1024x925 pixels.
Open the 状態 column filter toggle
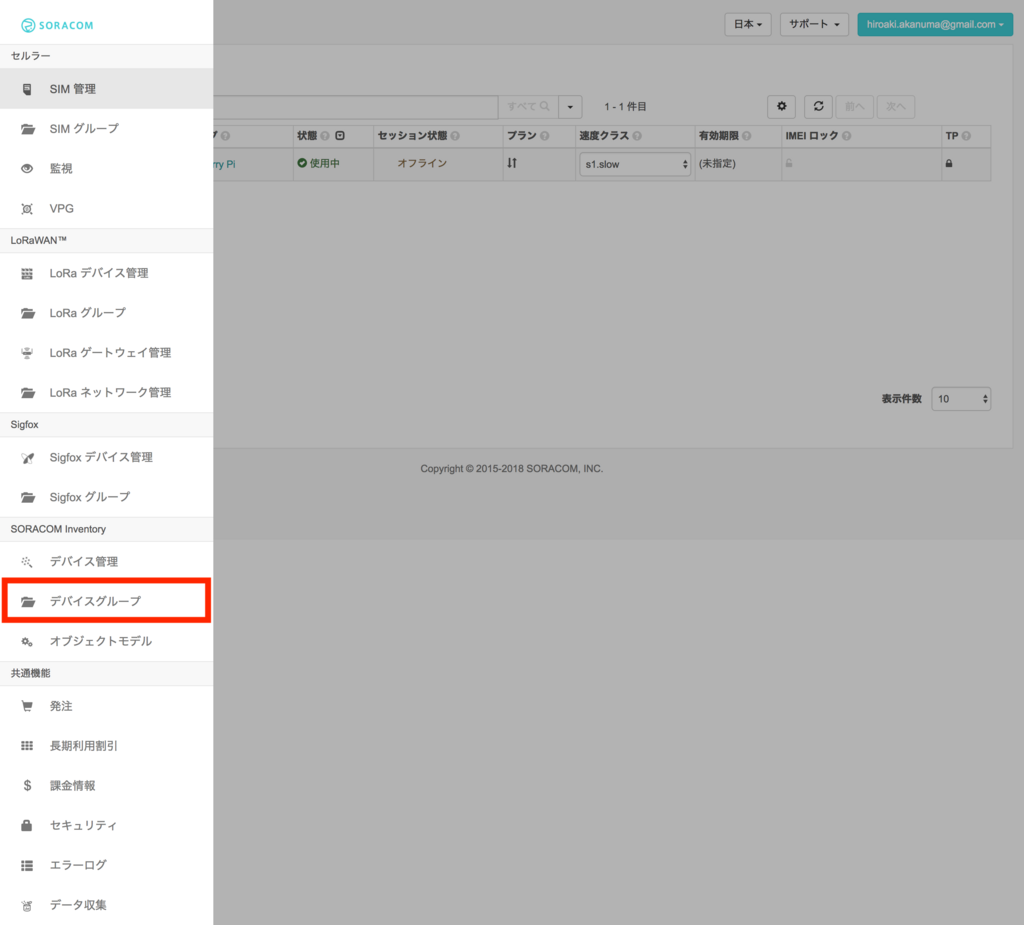coord(340,136)
